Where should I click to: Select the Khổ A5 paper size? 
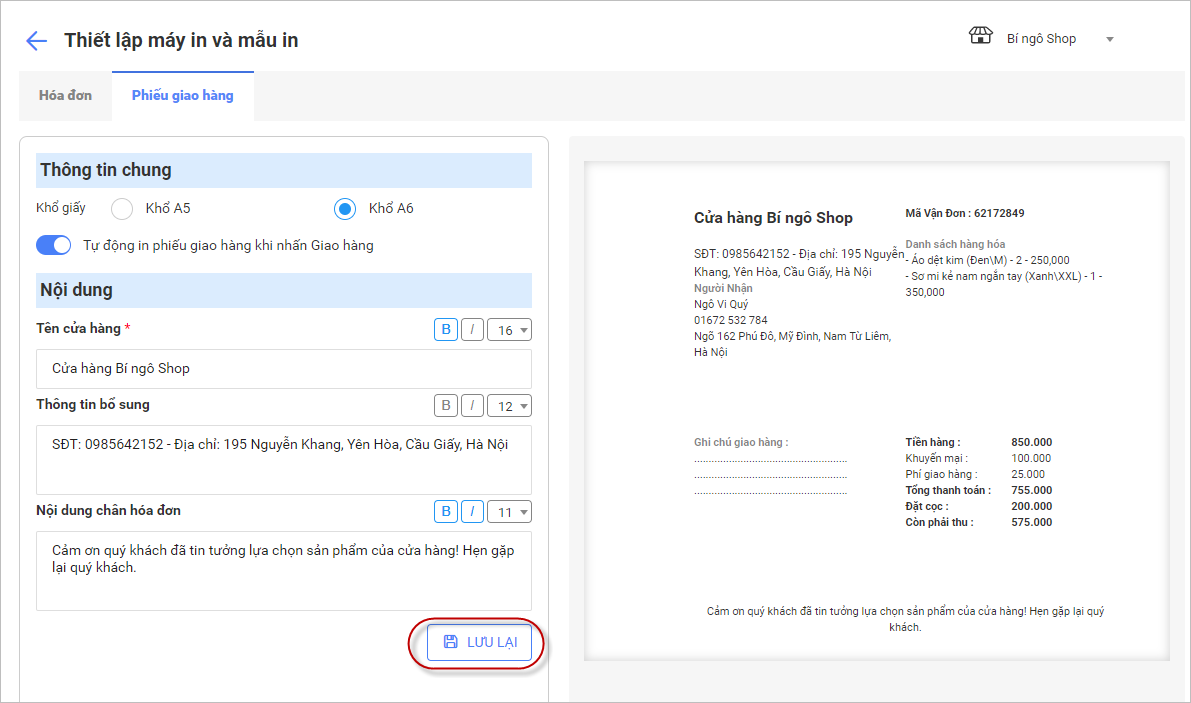pos(122,209)
